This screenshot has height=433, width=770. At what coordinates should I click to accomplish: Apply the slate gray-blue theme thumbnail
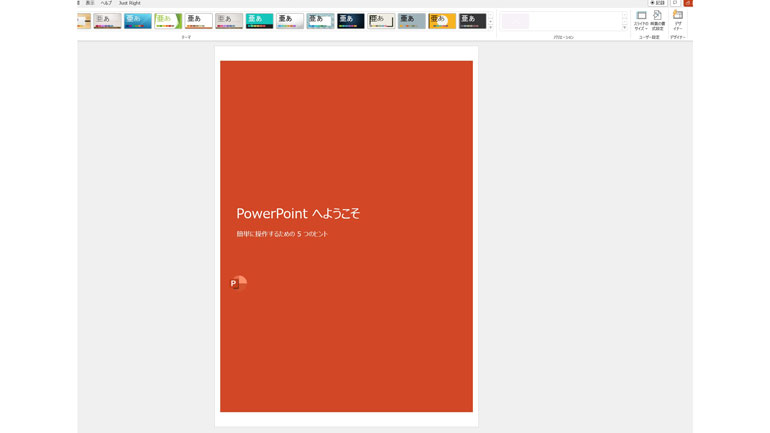[412, 21]
